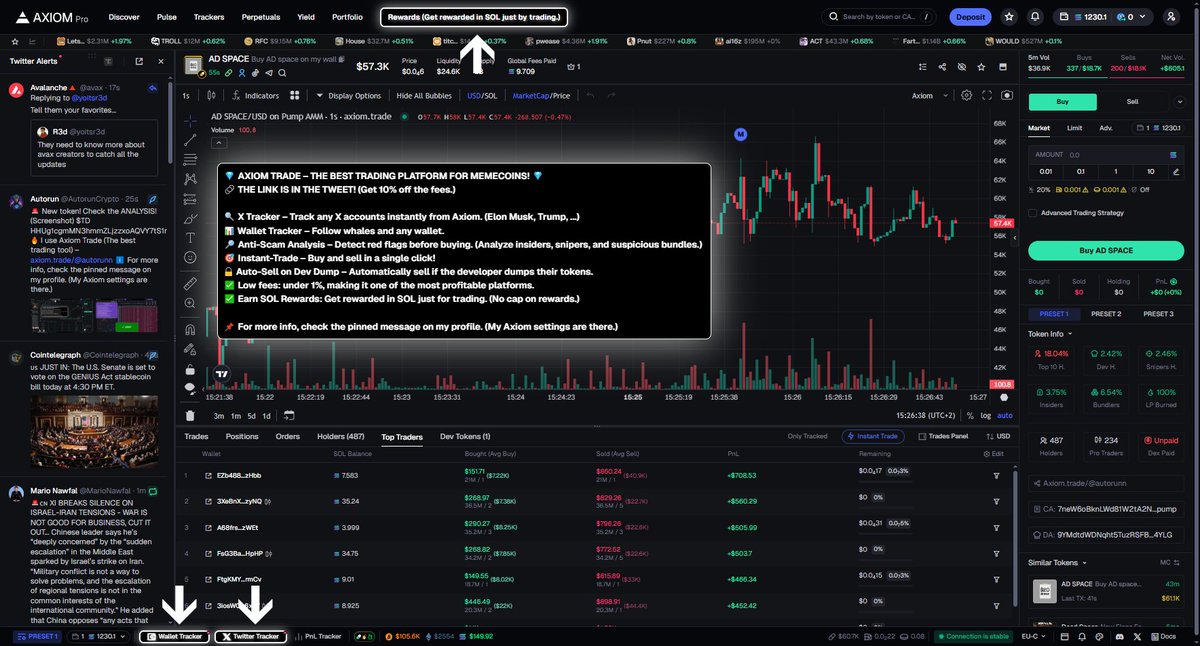Viewport: 1200px width, 646px height.
Task: Click the Buy AD SPACE button
Action: [x=1106, y=250]
